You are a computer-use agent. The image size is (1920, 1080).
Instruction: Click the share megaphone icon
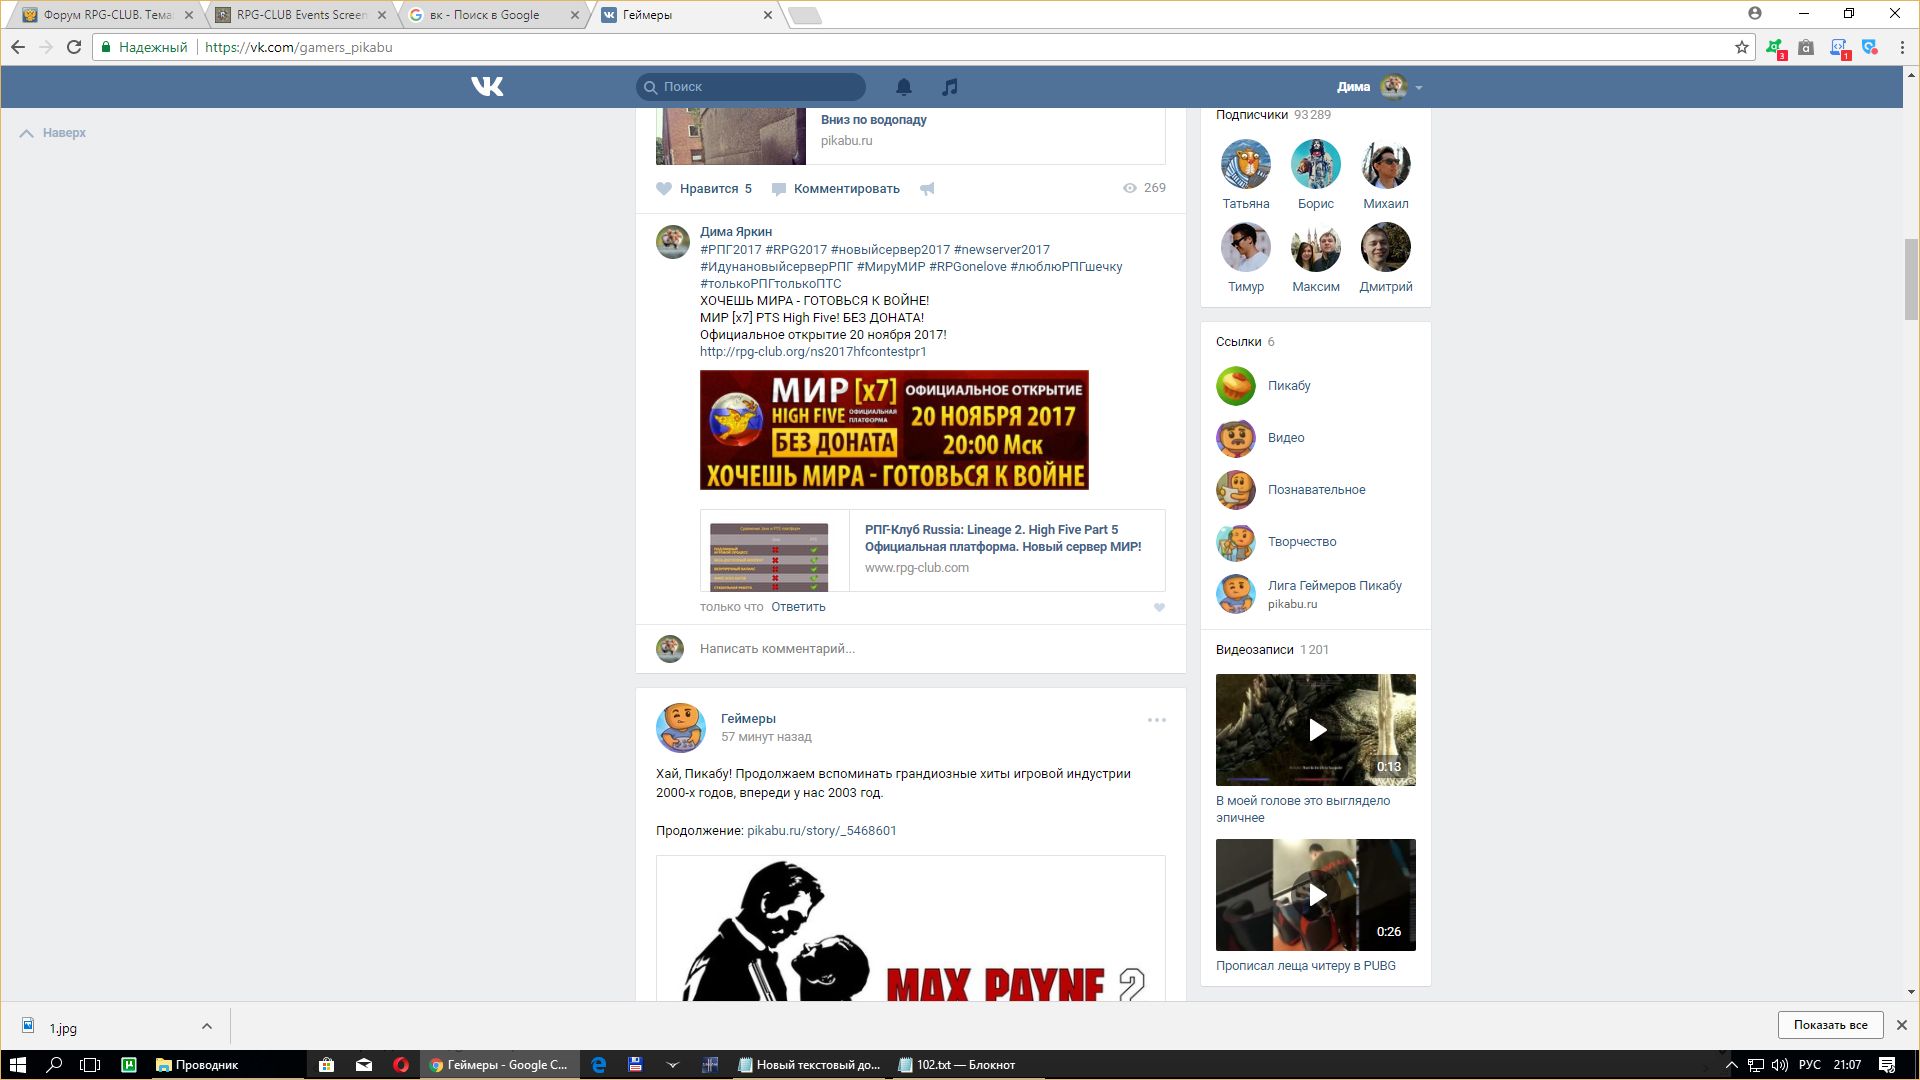pyautogui.click(x=927, y=189)
